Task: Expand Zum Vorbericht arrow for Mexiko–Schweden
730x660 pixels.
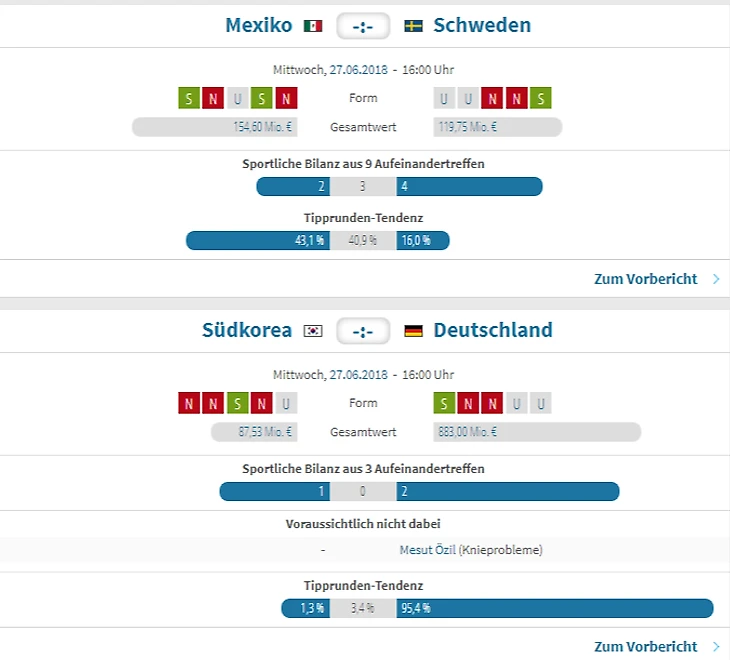Action: coord(716,279)
